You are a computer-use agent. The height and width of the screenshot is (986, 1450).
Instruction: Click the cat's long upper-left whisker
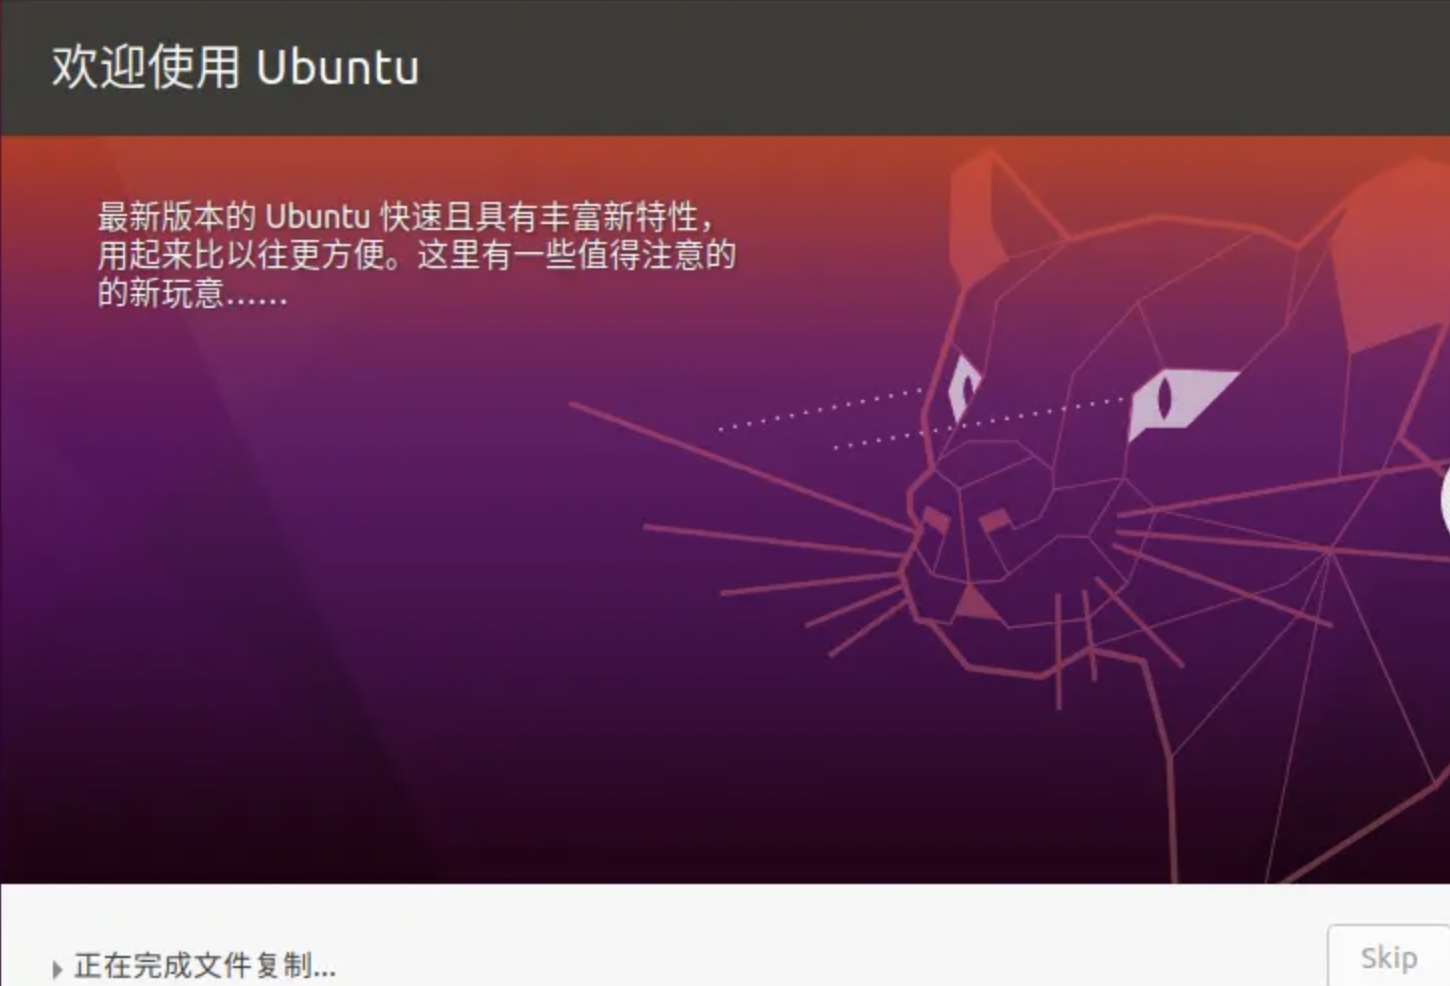pos(742,465)
